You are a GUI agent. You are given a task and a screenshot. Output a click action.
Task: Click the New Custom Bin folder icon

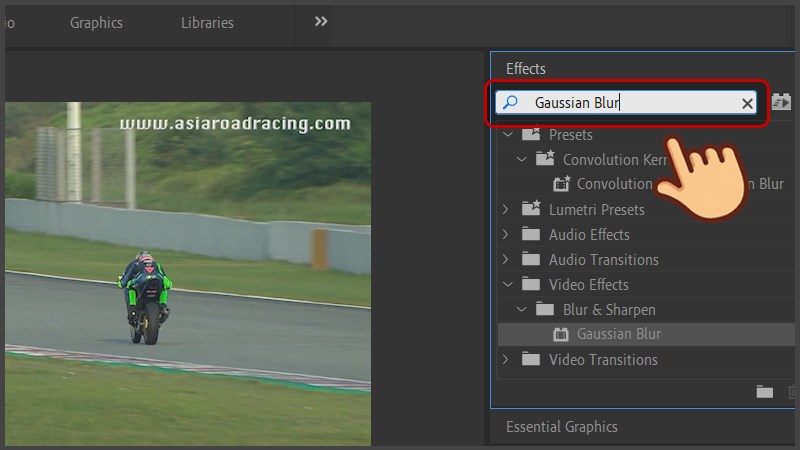(x=765, y=392)
